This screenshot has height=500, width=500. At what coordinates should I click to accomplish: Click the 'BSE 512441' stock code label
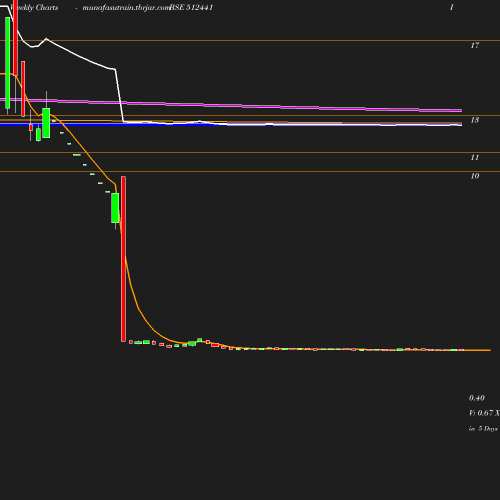[x=191, y=7]
